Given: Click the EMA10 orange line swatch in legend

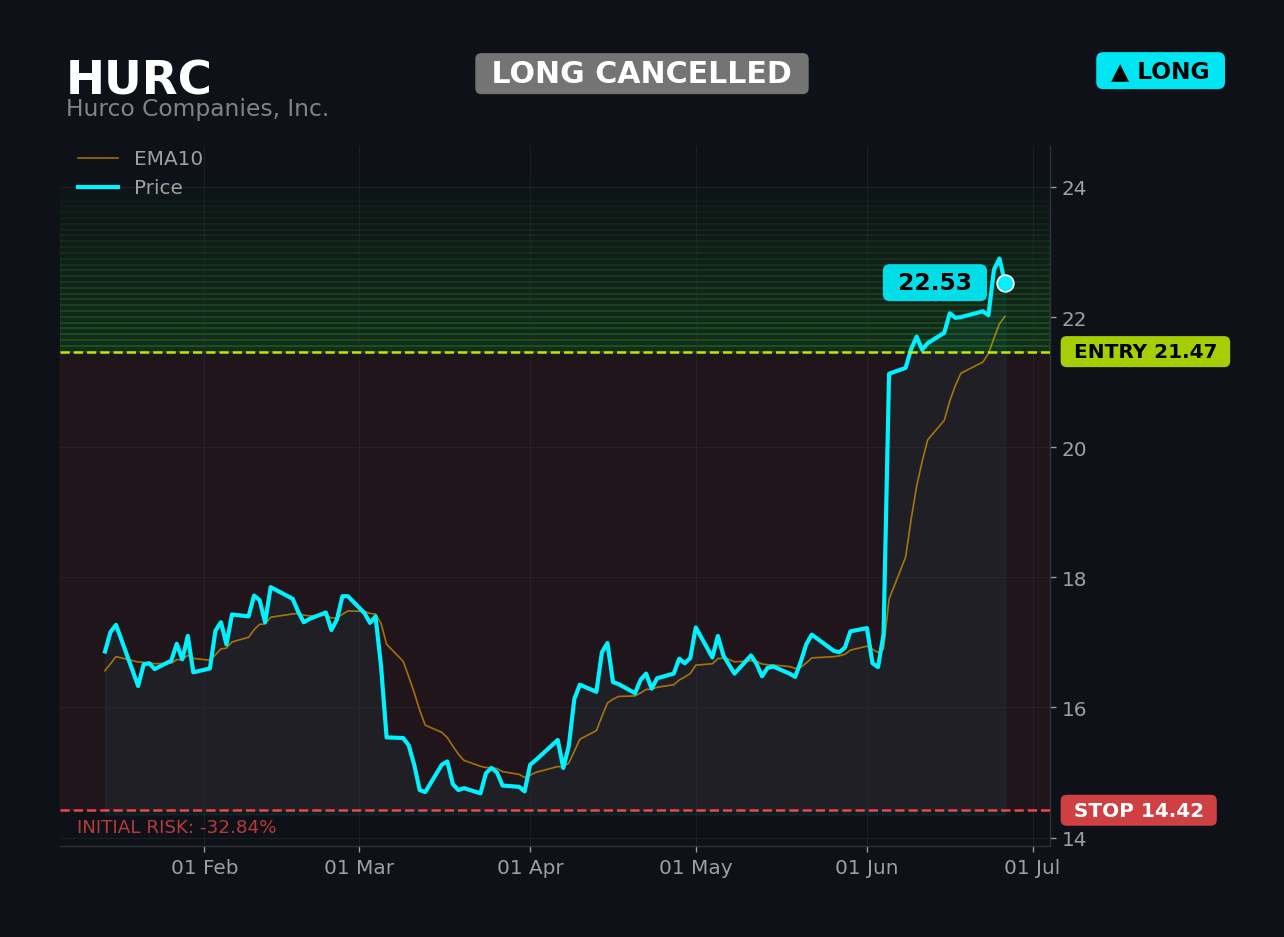Looking at the screenshot, I should coord(98,159).
